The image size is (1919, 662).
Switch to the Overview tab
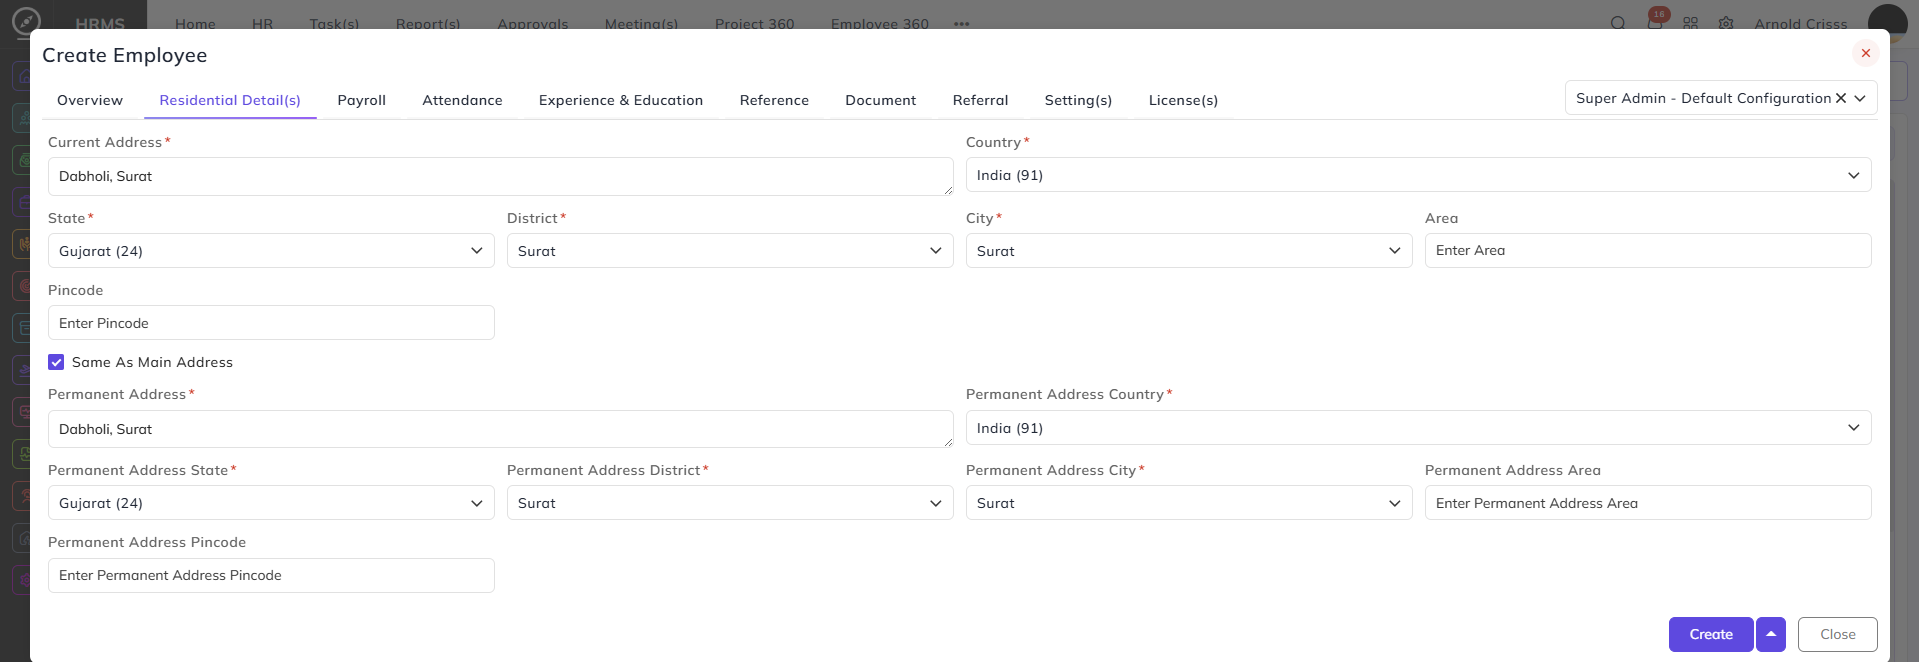click(90, 100)
